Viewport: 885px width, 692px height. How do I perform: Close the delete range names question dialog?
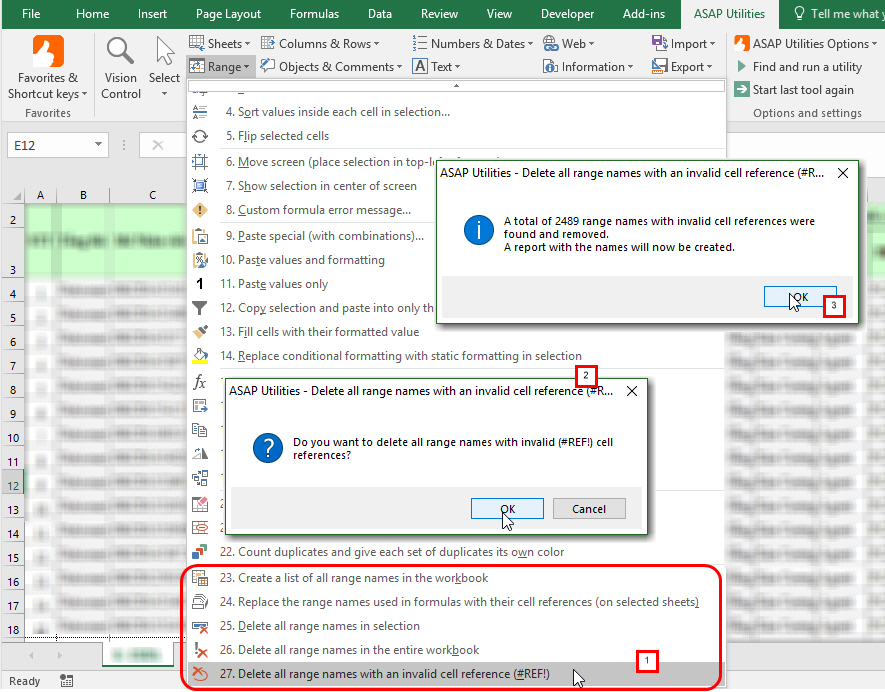pos(632,391)
